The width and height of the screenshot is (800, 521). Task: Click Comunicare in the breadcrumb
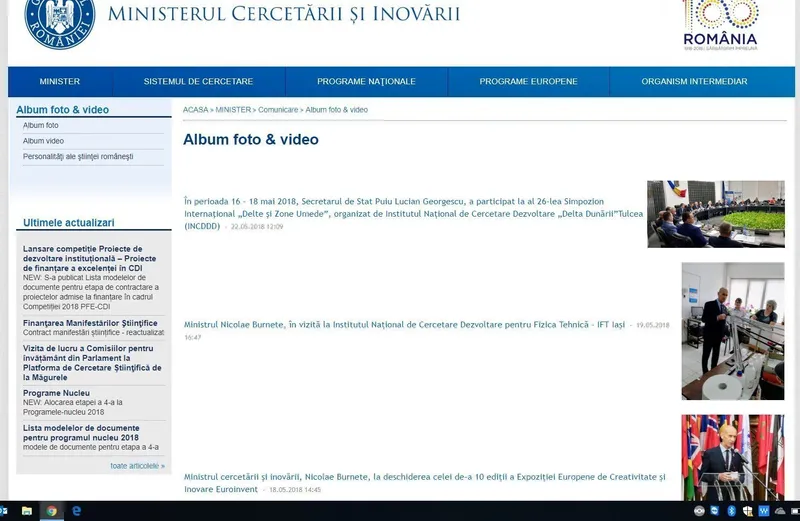tap(279, 110)
